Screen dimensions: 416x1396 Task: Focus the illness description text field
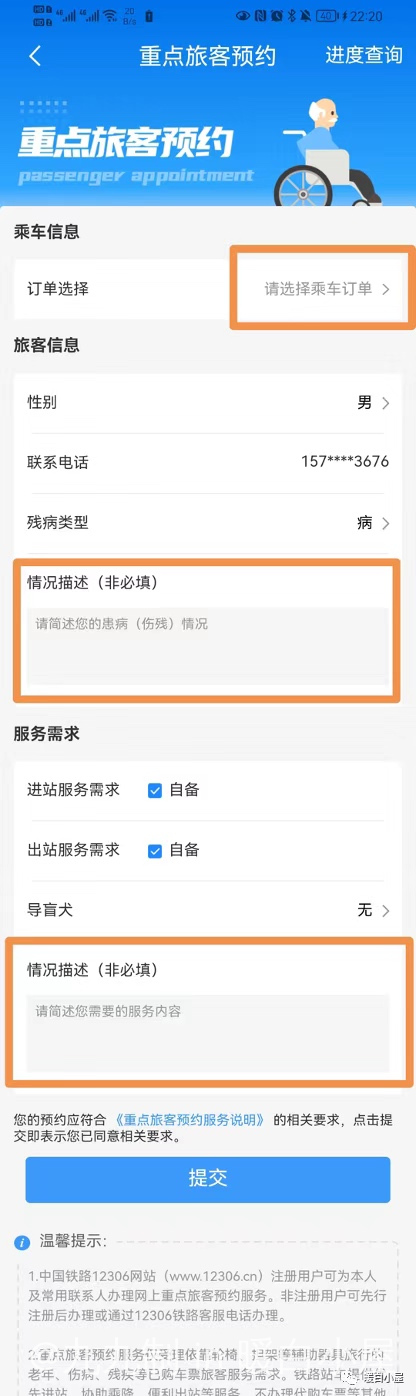(208, 645)
